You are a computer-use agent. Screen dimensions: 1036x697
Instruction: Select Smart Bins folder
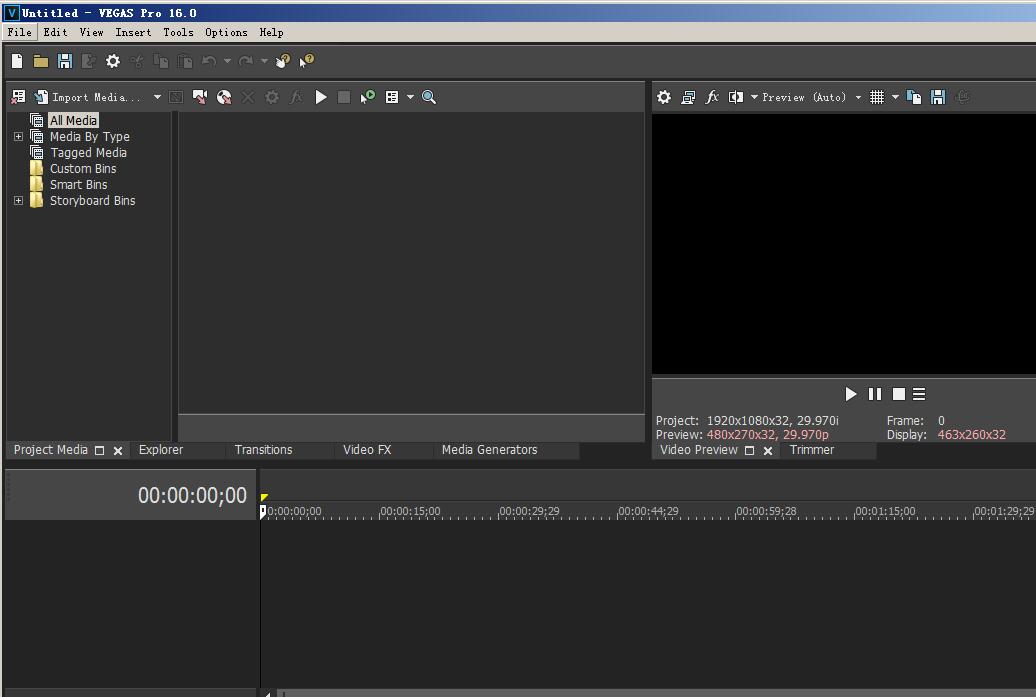coord(78,185)
